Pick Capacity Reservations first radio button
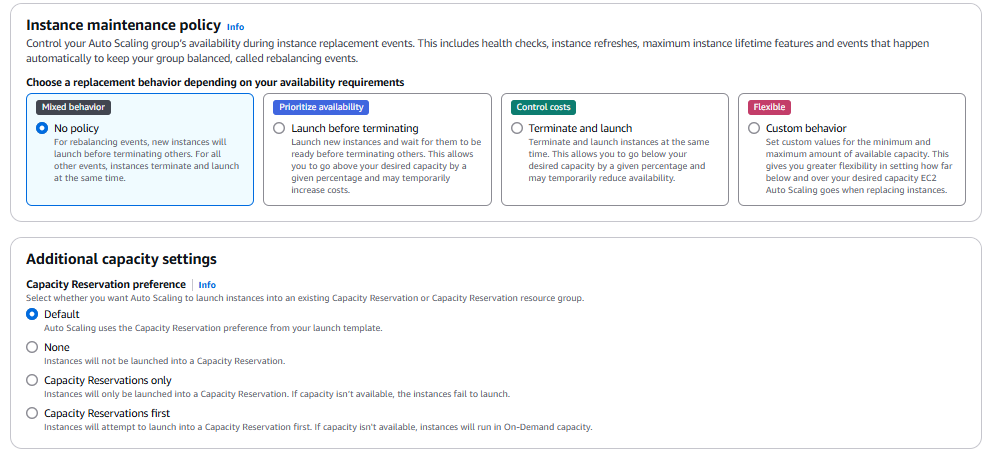Viewport: 991px width, 453px height. (x=32, y=413)
